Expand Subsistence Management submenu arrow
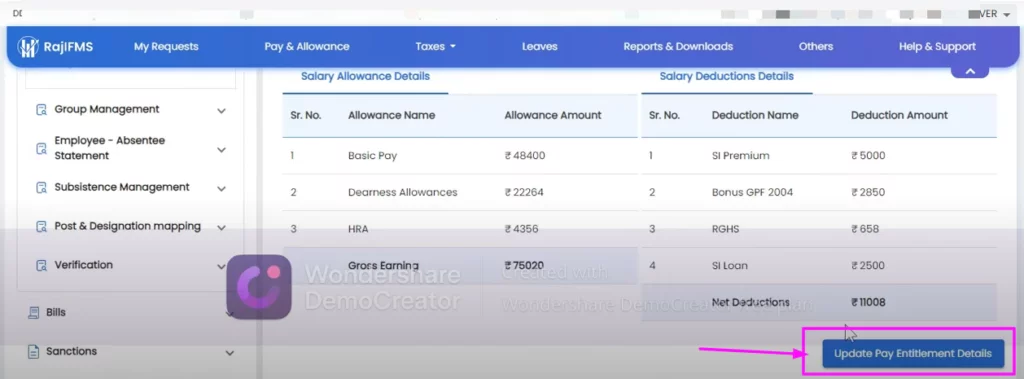The width and height of the screenshot is (1024, 379). [x=221, y=189]
